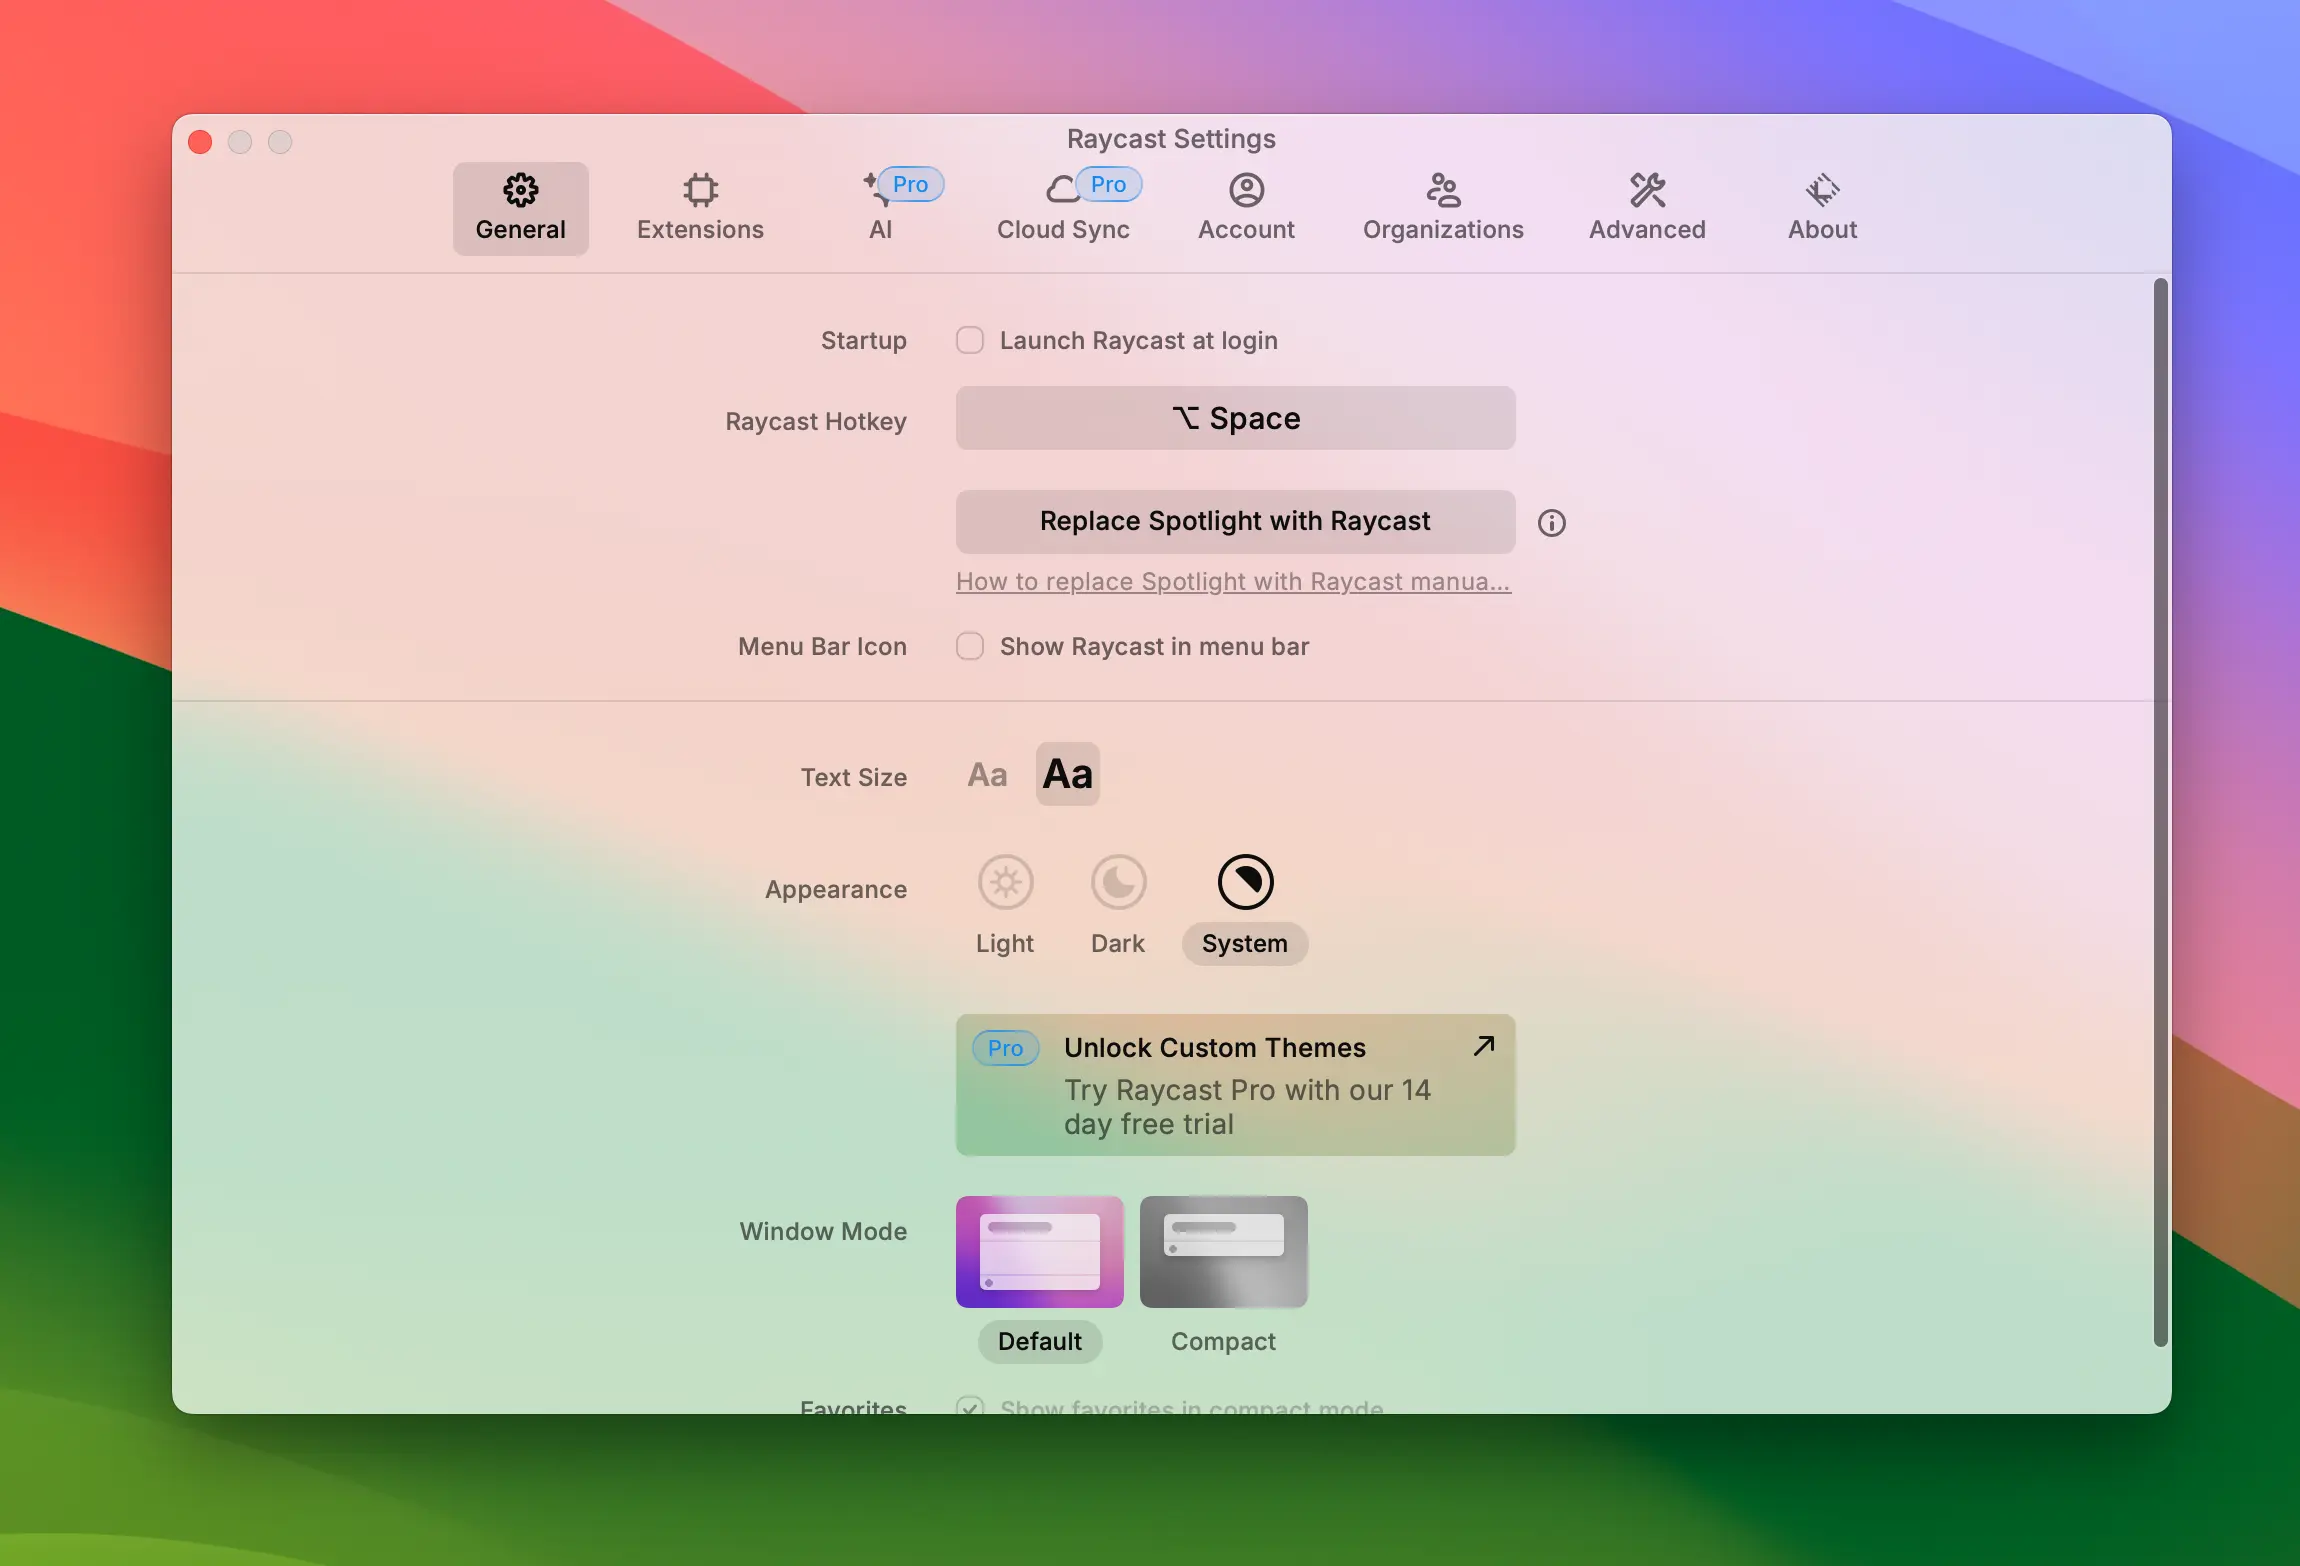Enable Show Raycast in menu bar

point(970,646)
